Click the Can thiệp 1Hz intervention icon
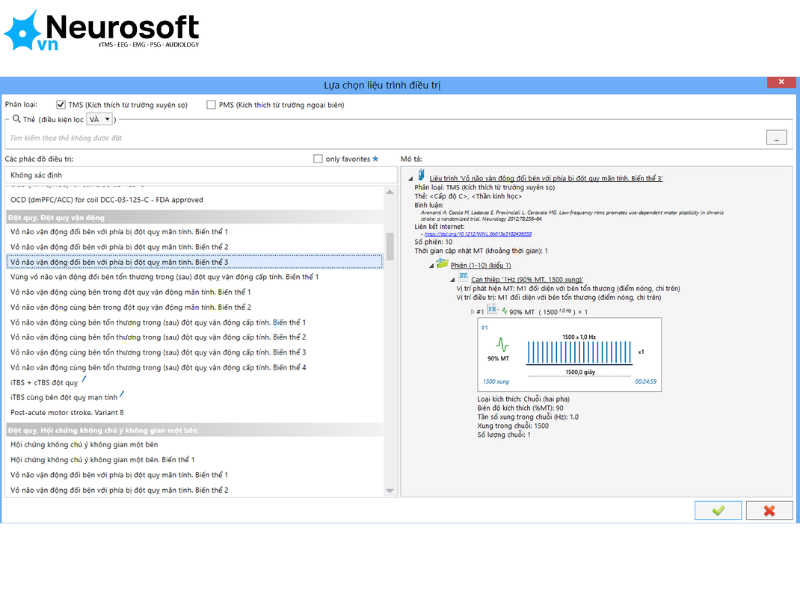Screen dimensions: 800x600 [x=463, y=277]
